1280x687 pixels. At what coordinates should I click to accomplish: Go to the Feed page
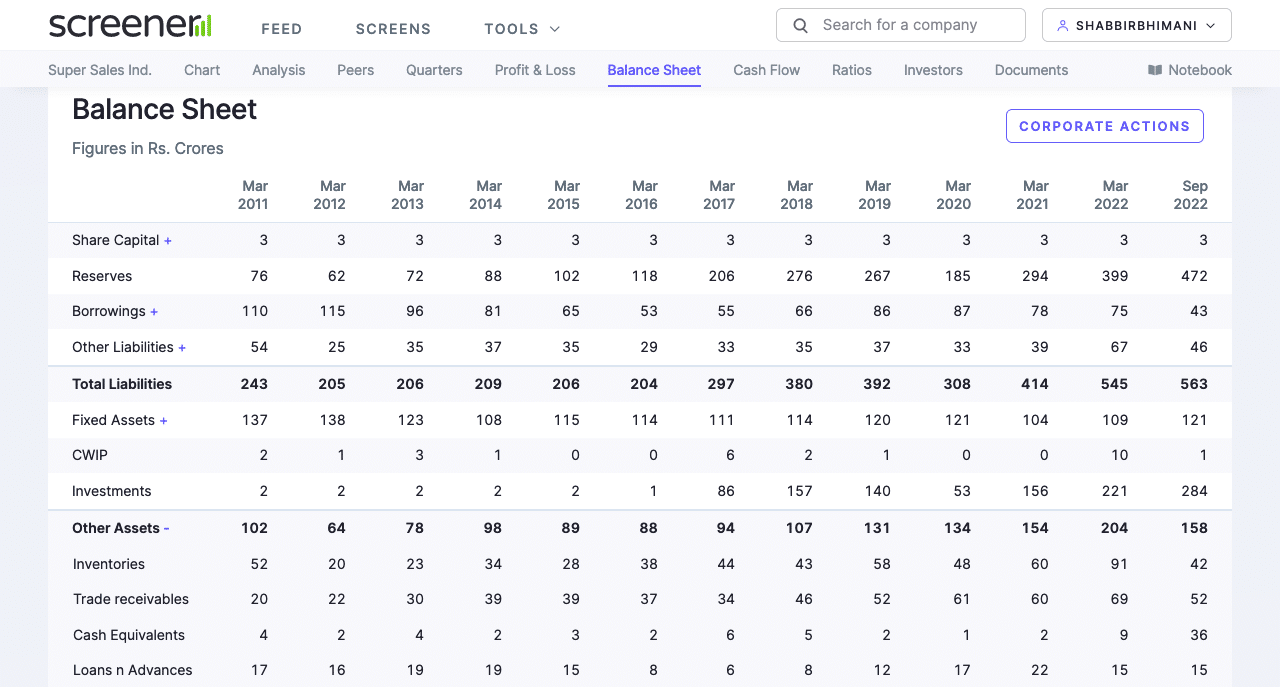pos(282,29)
